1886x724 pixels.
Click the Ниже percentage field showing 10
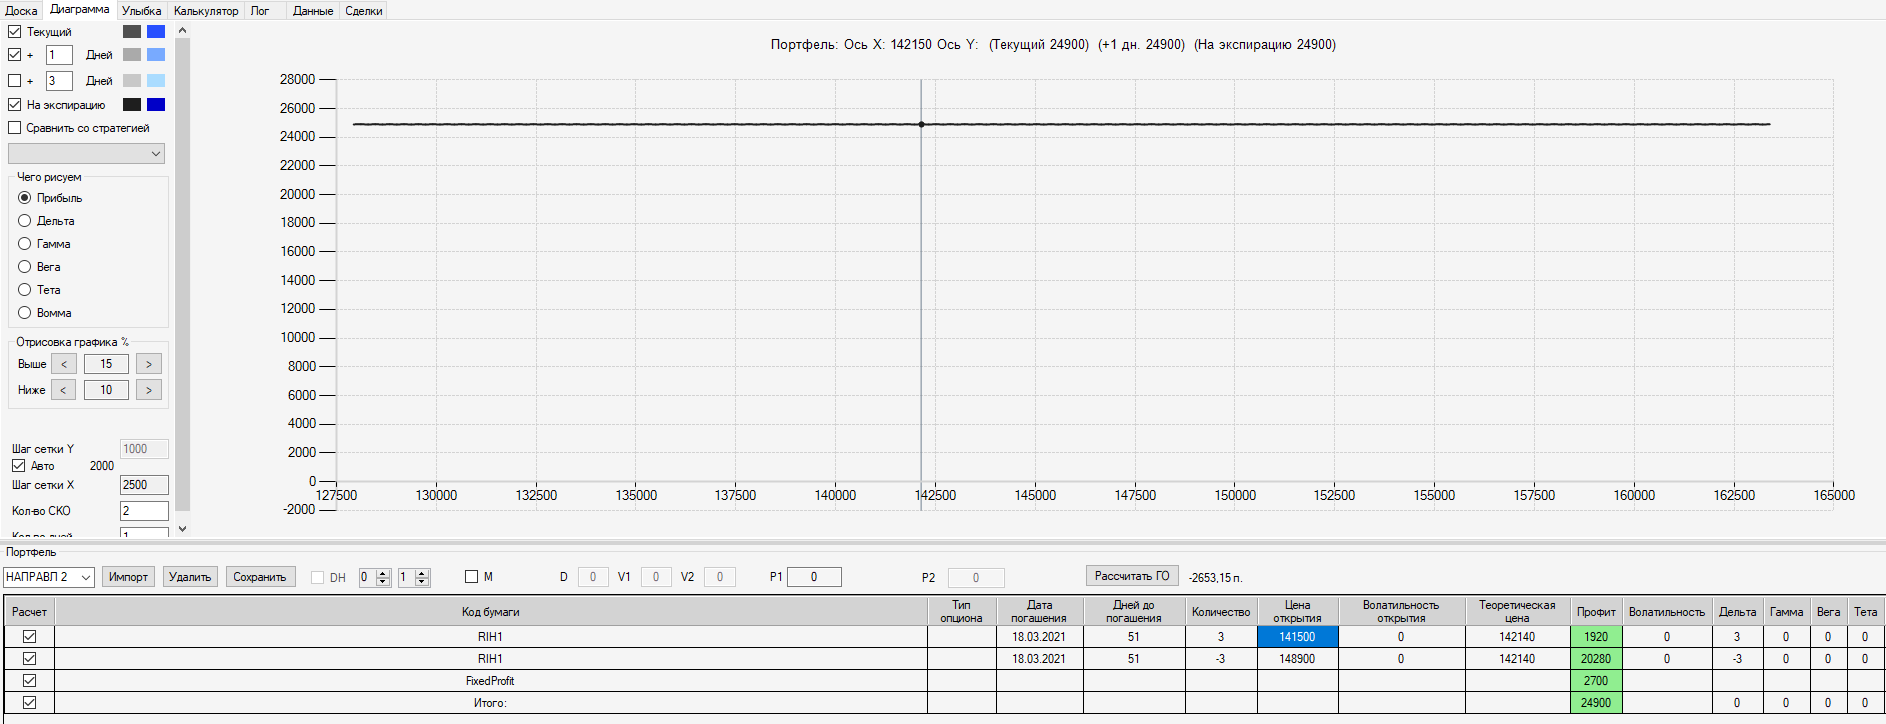(x=106, y=390)
